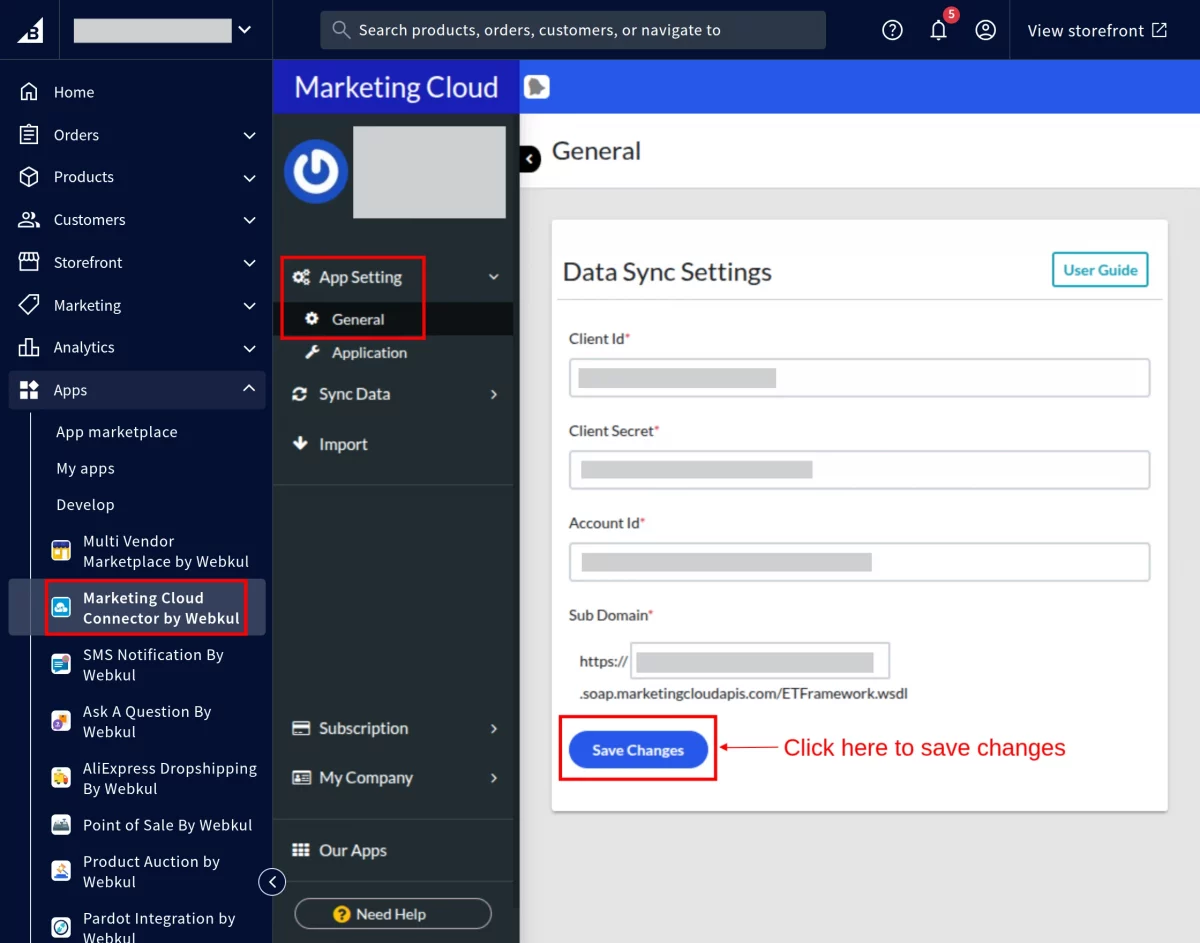This screenshot has height=943, width=1200.
Task: Click the Customers people icon
Action: pos(29,220)
